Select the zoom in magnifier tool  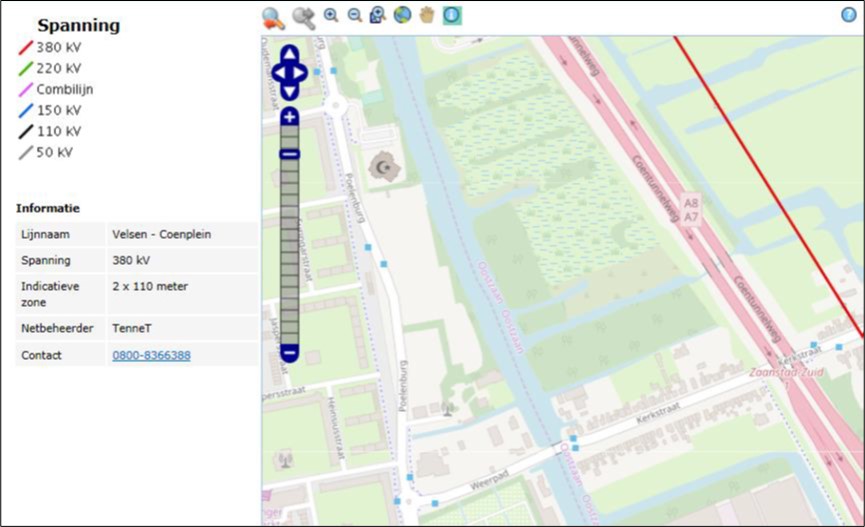coord(331,15)
